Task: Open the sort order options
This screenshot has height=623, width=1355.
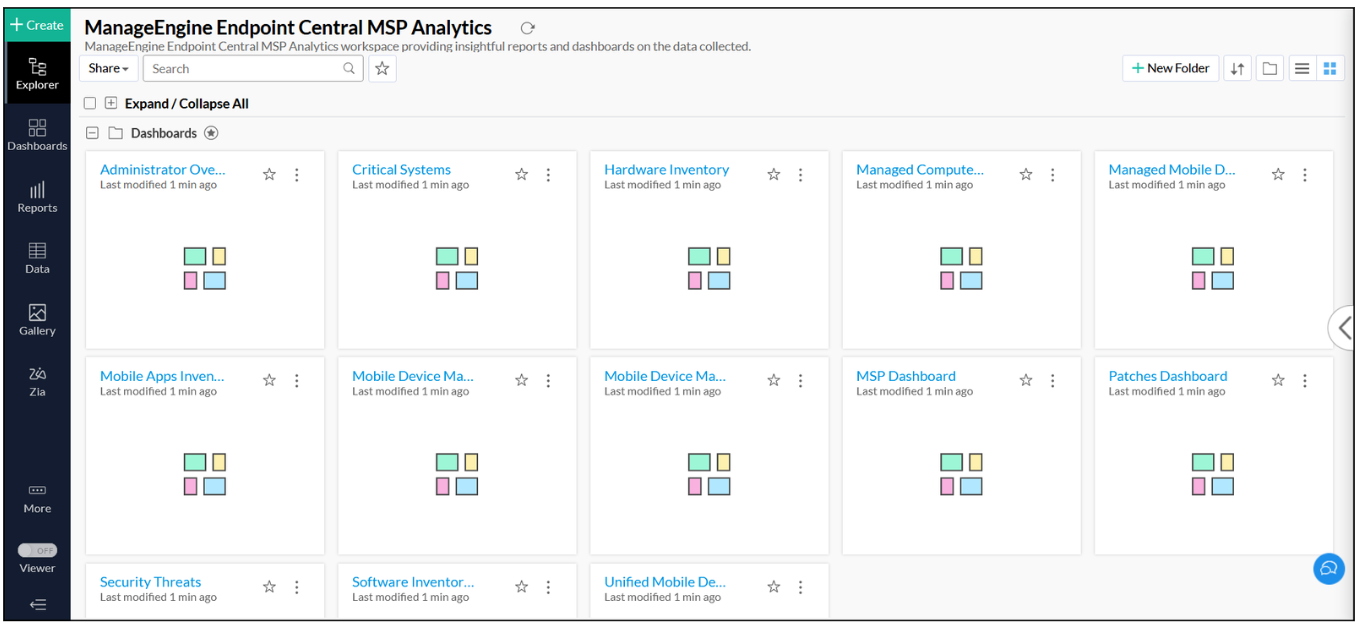Action: pyautogui.click(x=1237, y=68)
